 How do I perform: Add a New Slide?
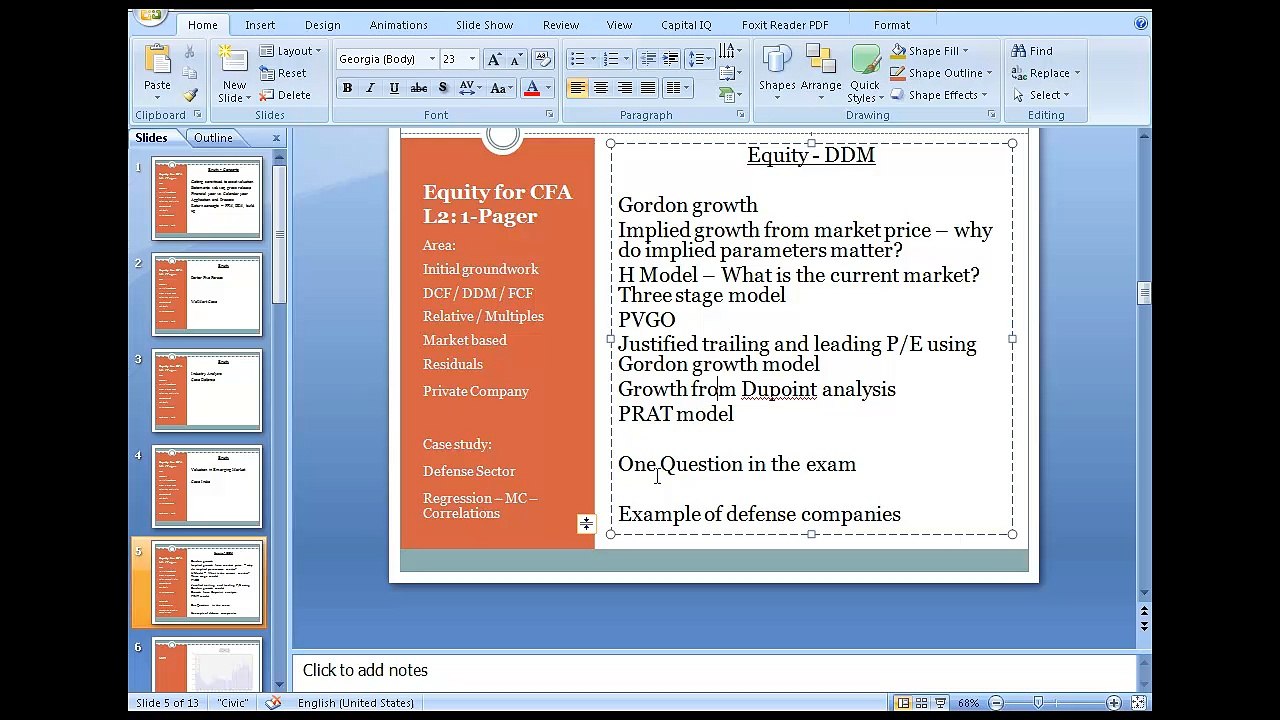(234, 73)
